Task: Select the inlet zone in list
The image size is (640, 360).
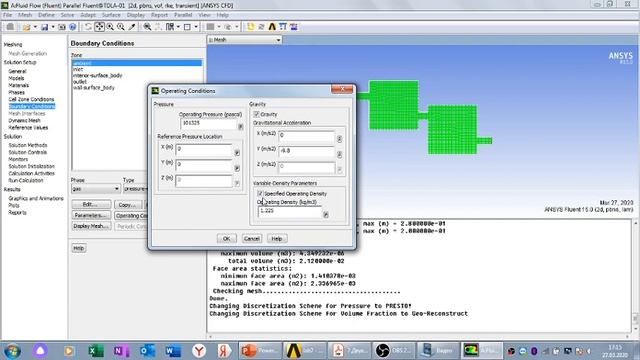Action: pos(78,69)
